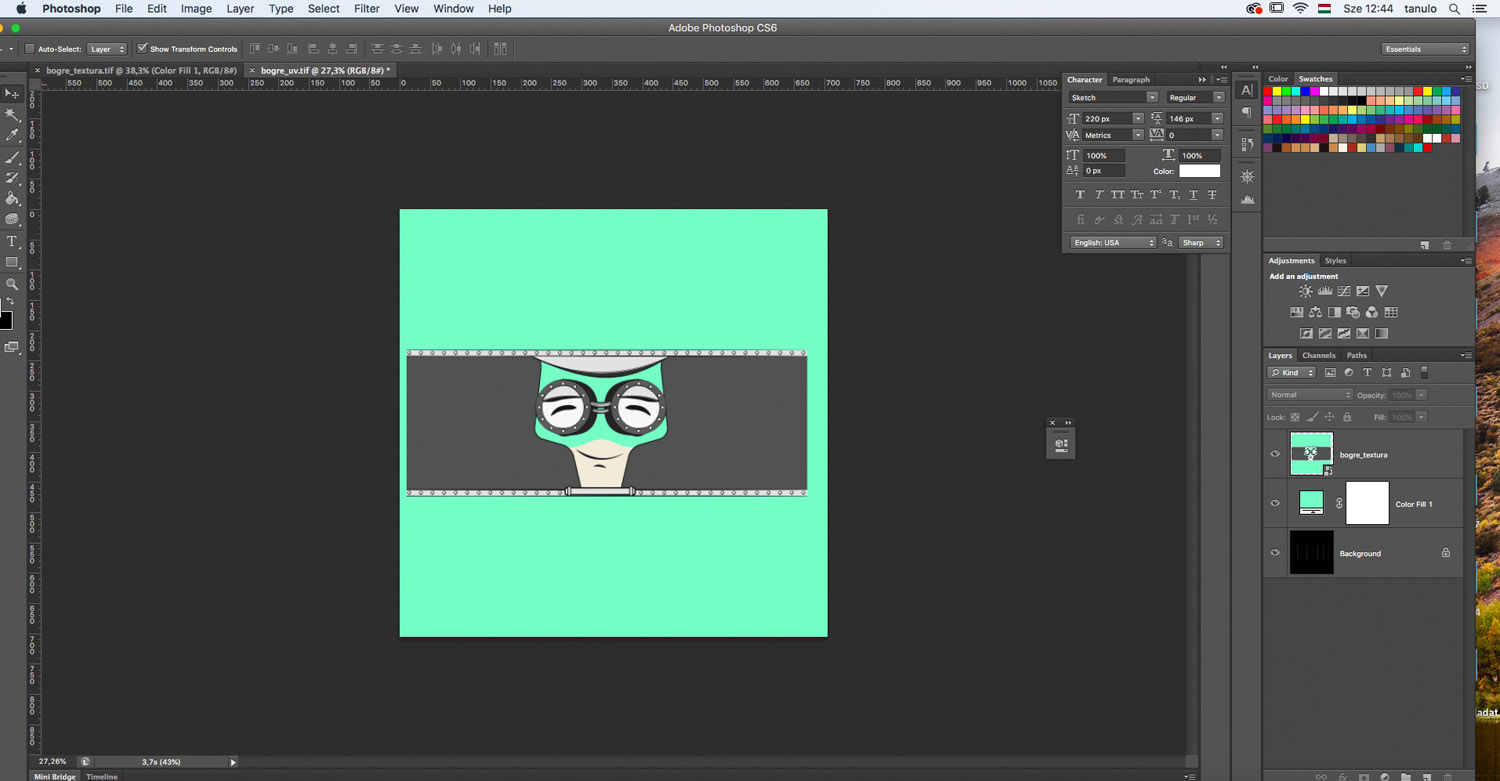1500x781 pixels.
Task: Switch to the Channels tab
Action: [x=1318, y=356]
